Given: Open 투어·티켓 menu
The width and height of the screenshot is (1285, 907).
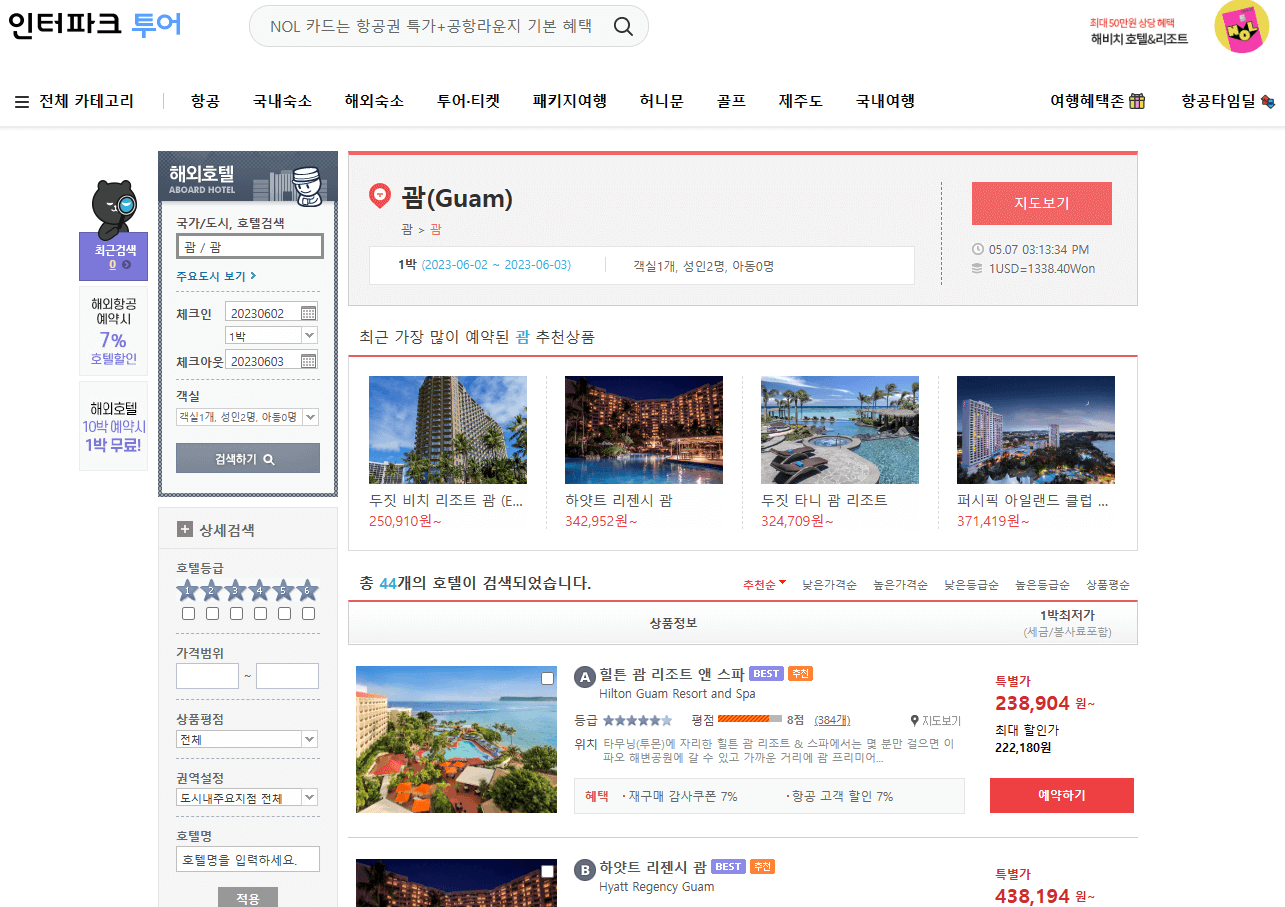Looking at the screenshot, I should coord(468,101).
